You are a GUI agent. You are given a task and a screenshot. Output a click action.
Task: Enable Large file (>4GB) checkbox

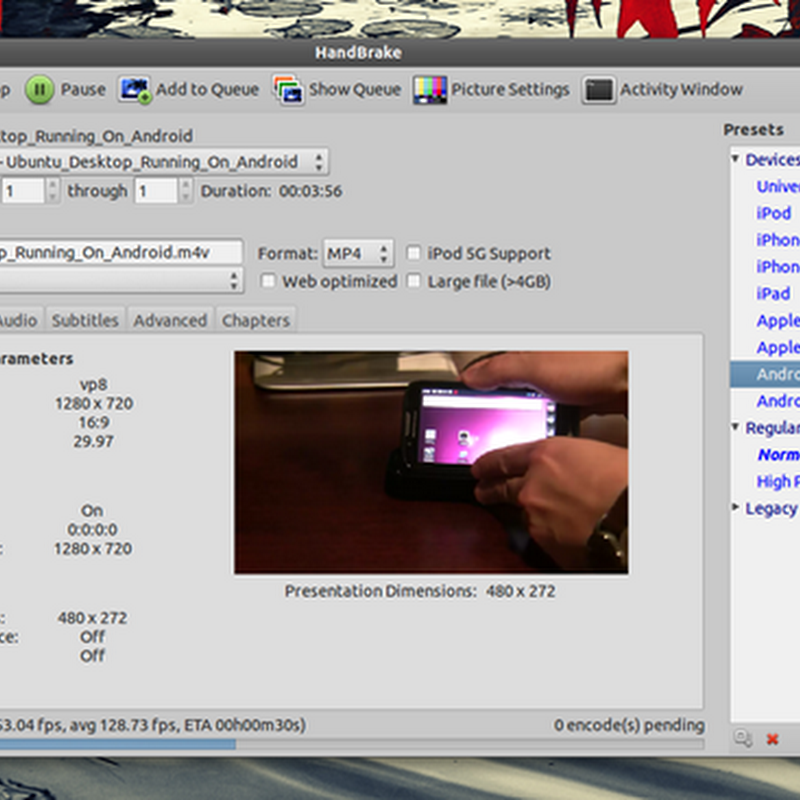(413, 281)
